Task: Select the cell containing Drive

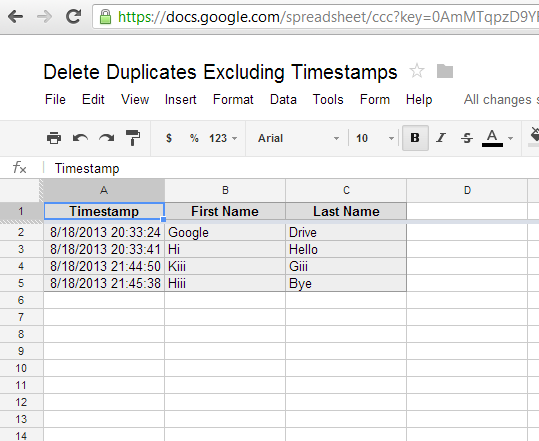Action: pyautogui.click(x=346, y=232)
